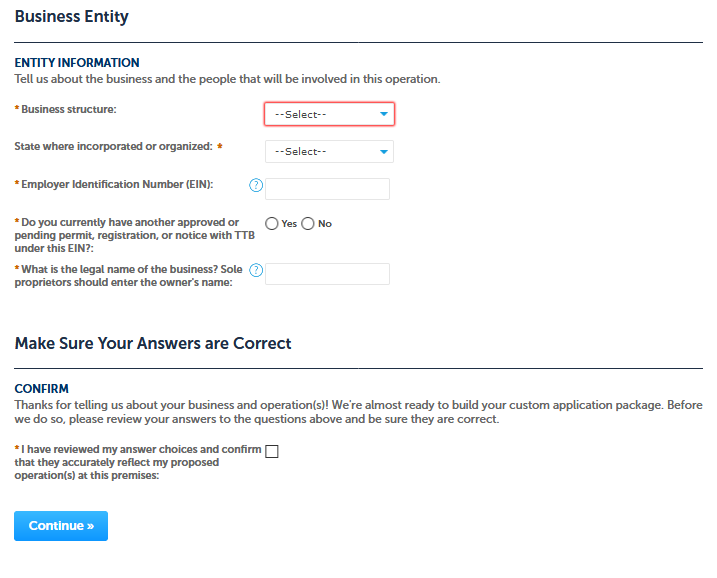Click the "State where incorporated or organized" label
717x578 pixels.
click(113, 146)
